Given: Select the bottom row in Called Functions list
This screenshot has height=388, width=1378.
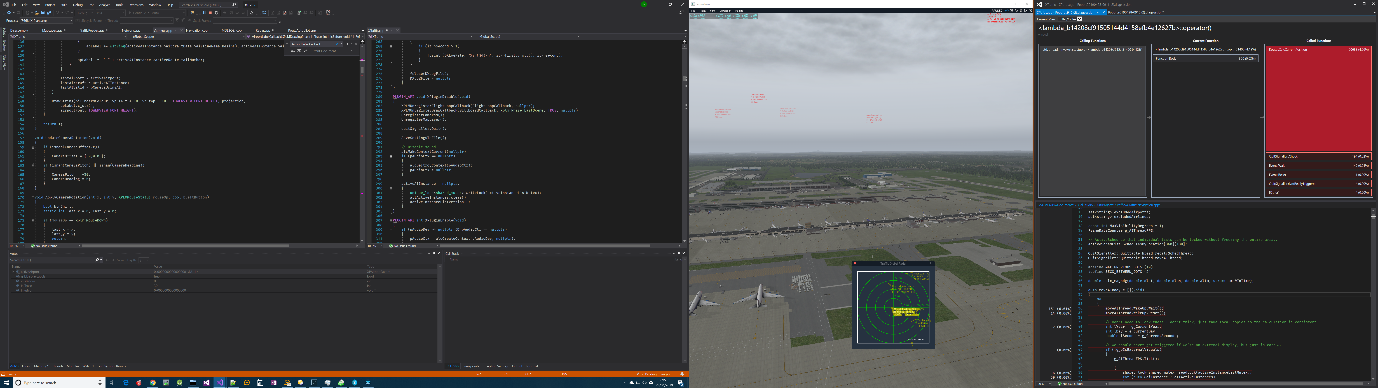Looking at the screenshot, I should 1319,192.
